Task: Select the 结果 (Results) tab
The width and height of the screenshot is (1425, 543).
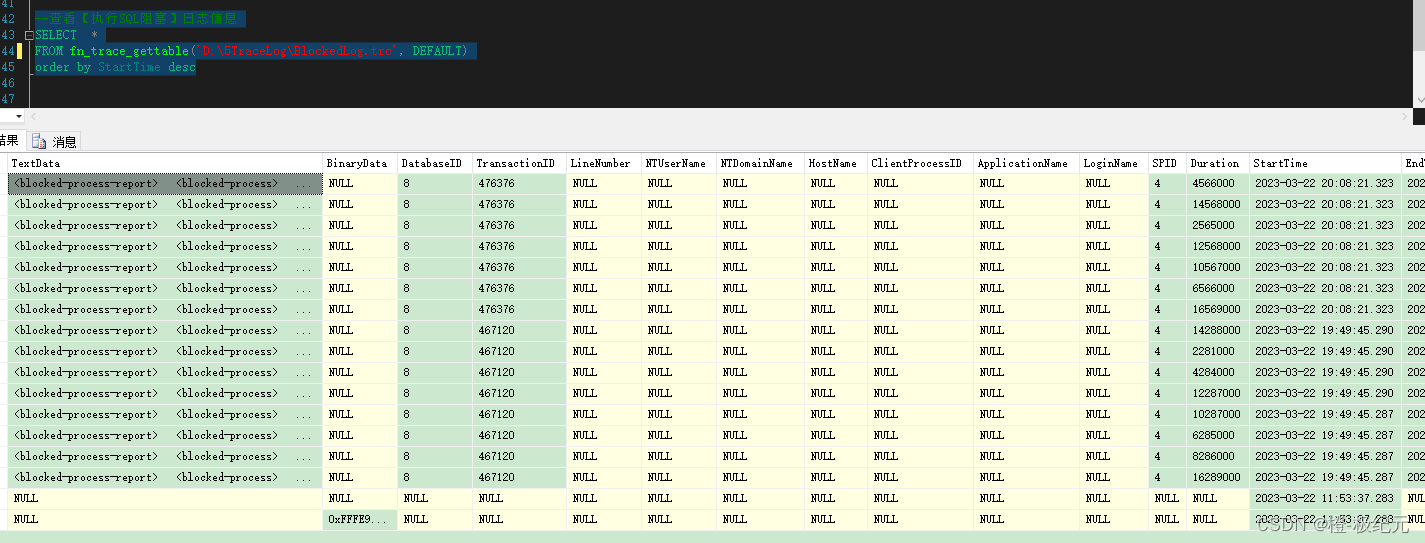Action: pos(9,141)
